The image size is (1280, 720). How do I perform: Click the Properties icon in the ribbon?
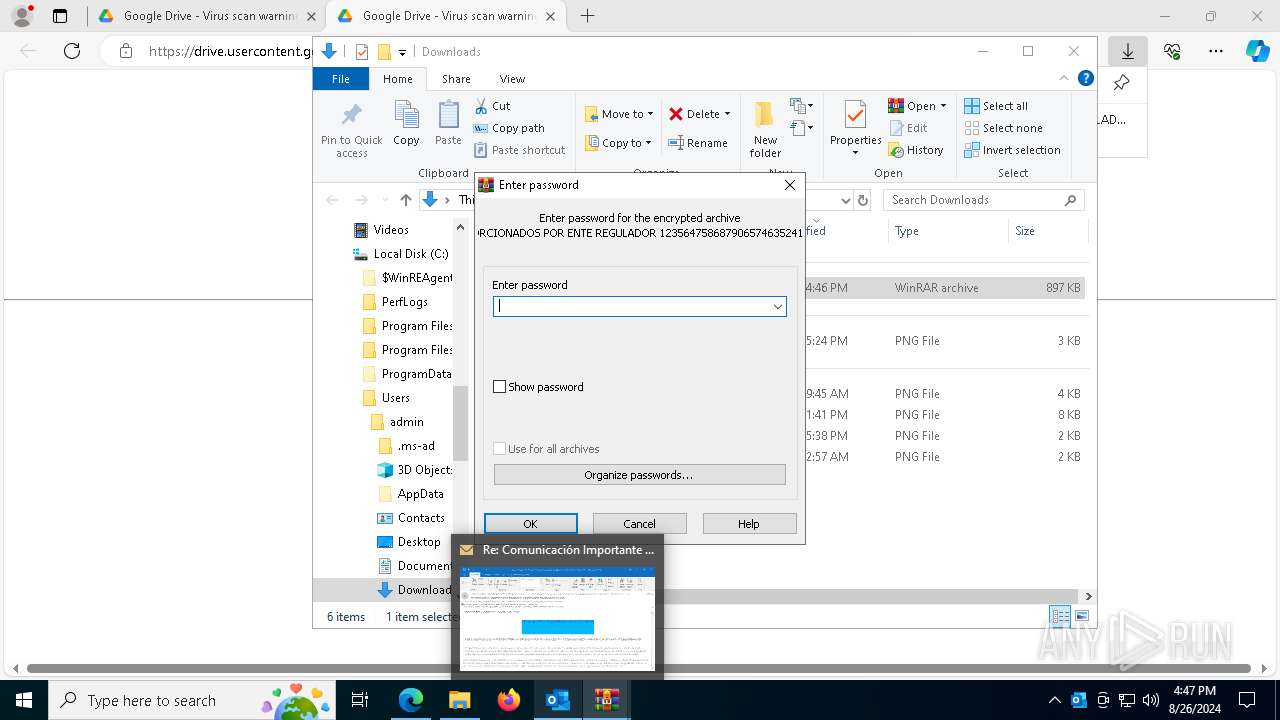click(855, 114)
